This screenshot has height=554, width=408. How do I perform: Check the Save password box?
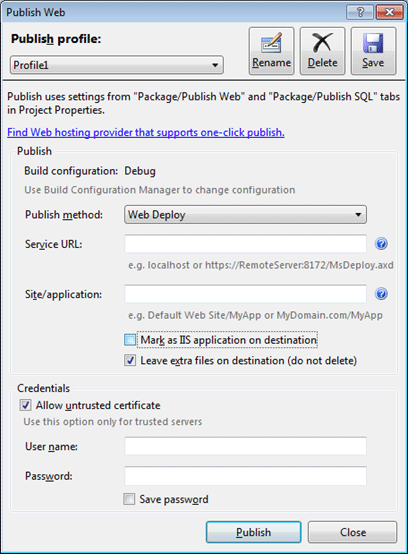(x=129, y=499)
